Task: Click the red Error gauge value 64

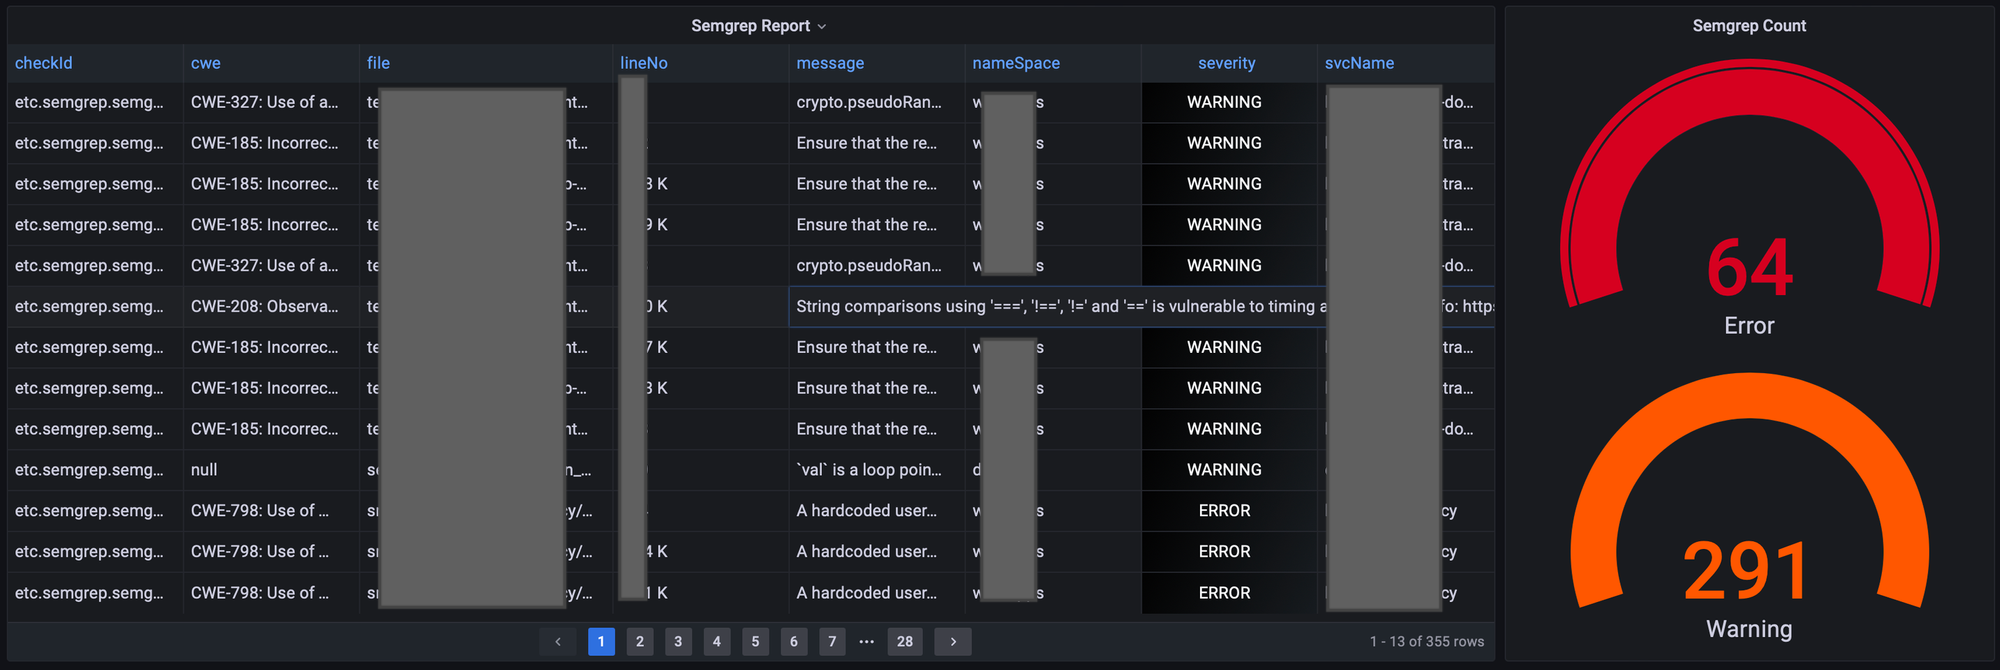Action: click(x=1750, y=268)
